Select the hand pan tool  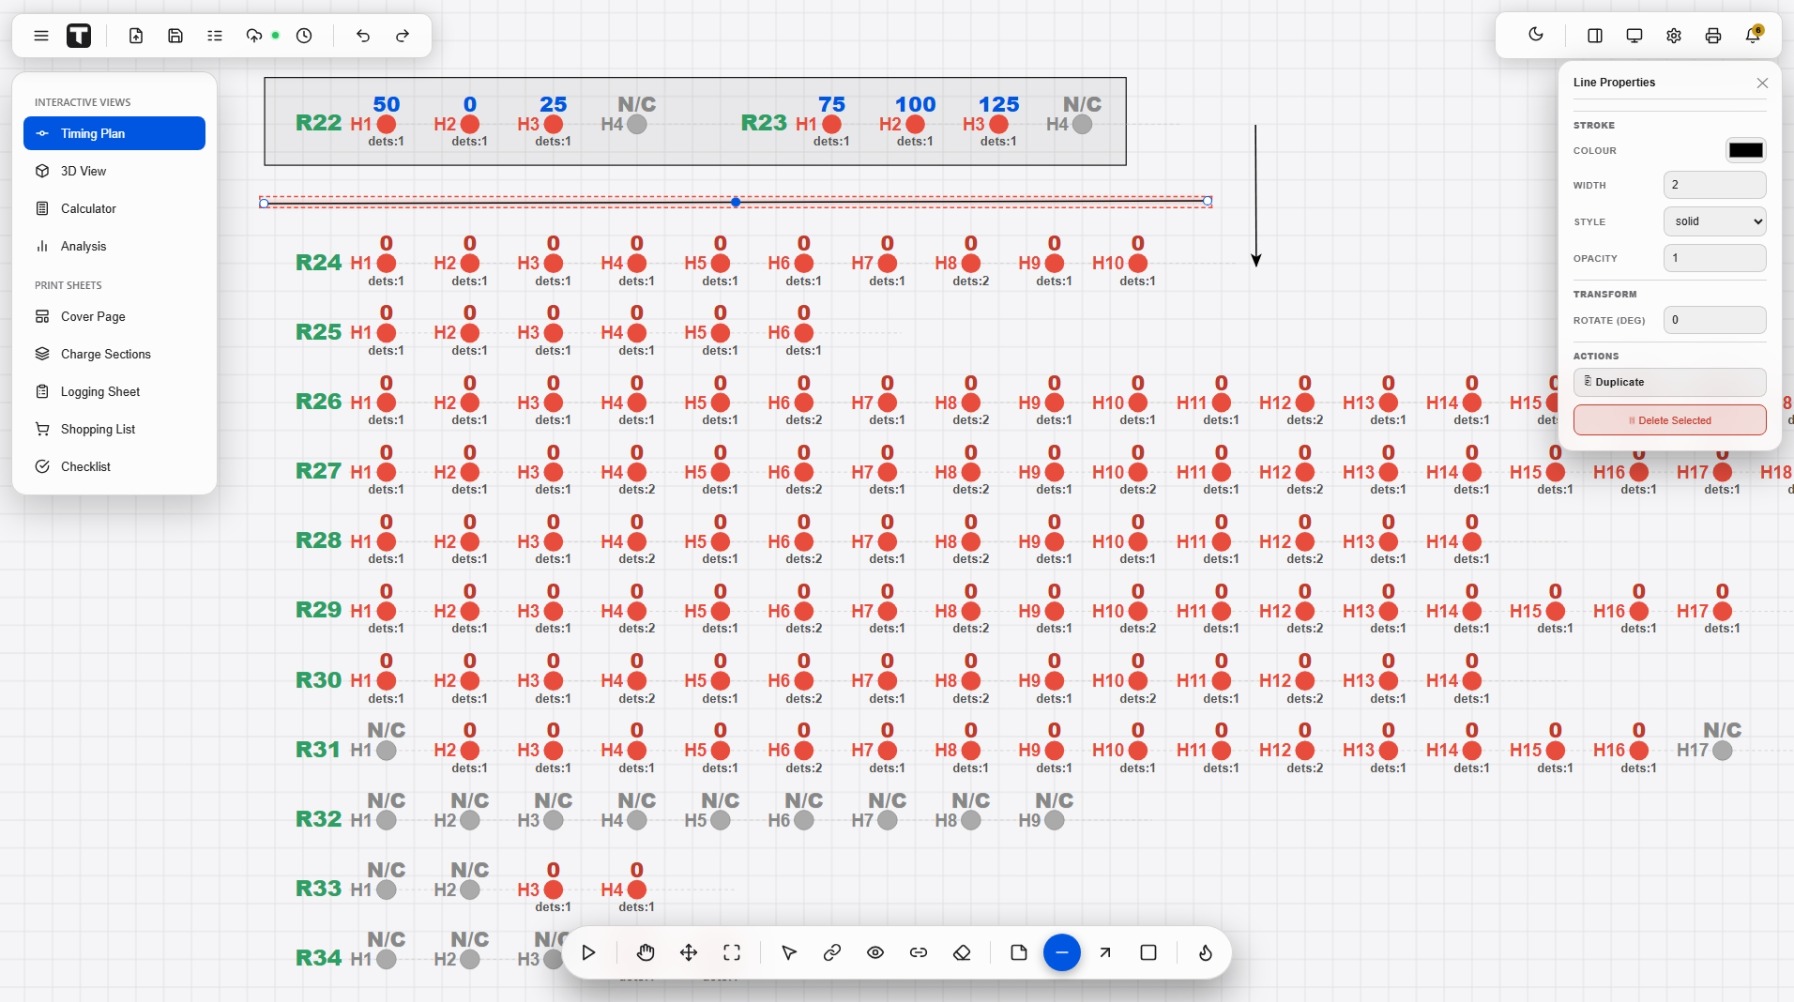pos(646,953)
